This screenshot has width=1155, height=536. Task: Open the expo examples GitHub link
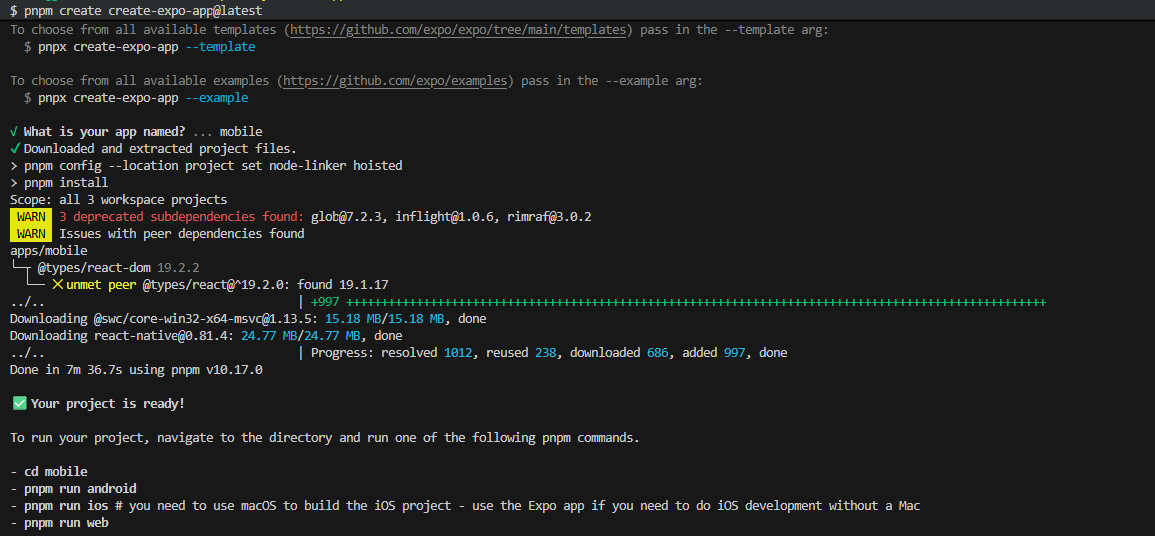[395, 80]
